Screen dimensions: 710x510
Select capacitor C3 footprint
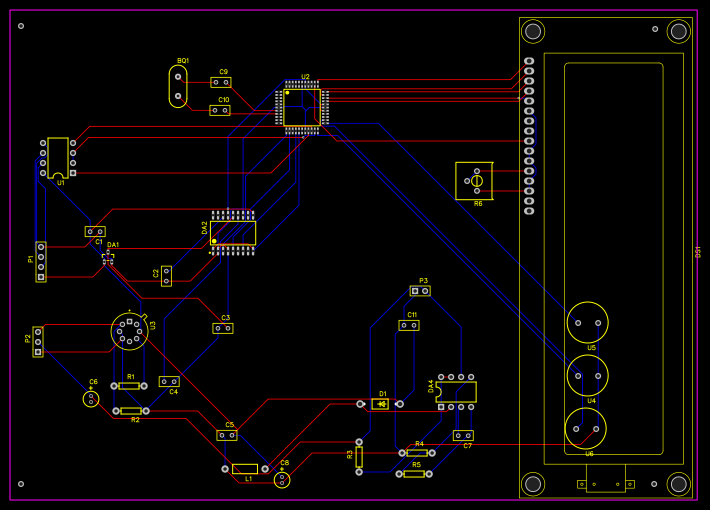[223, 328]
